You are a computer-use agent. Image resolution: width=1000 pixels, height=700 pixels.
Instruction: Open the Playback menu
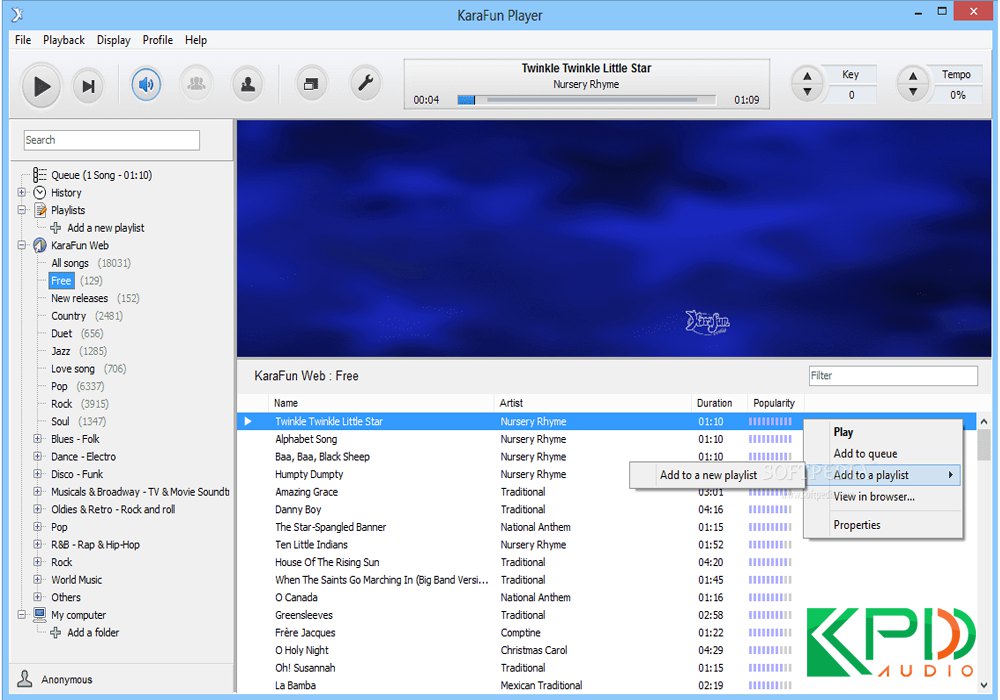pos(64,40)
